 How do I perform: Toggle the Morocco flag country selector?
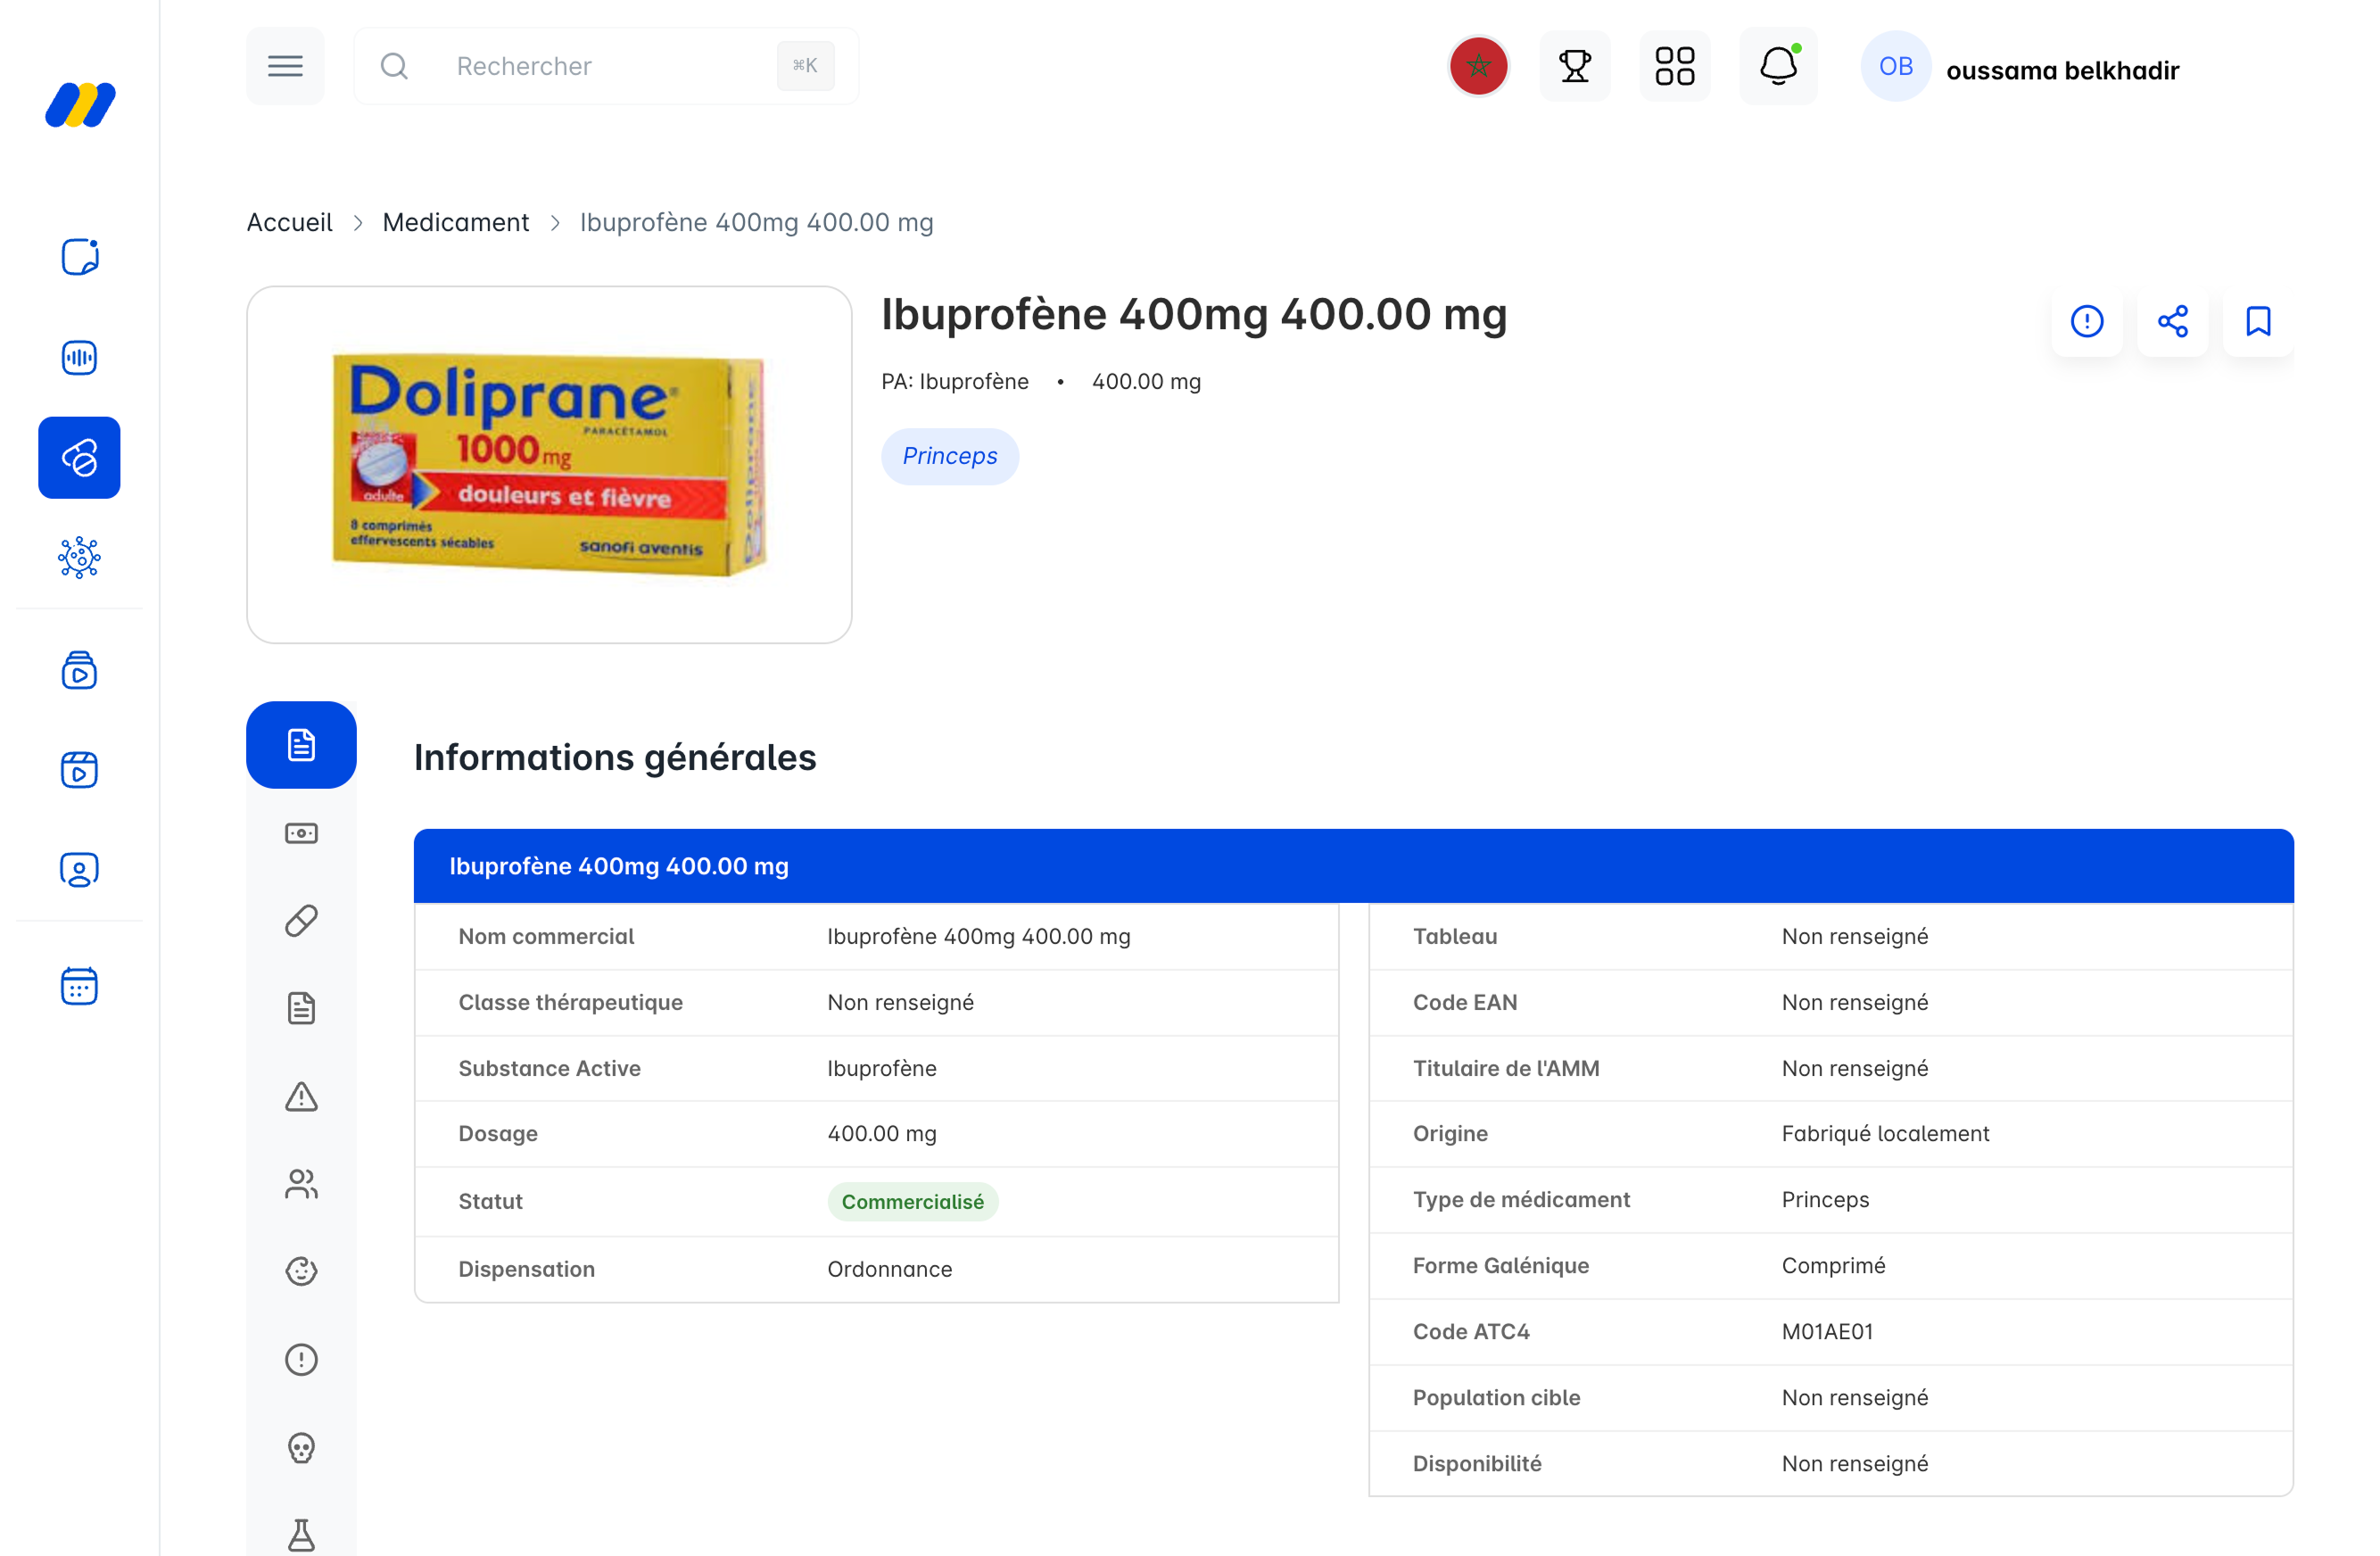tap(1478, 66)
